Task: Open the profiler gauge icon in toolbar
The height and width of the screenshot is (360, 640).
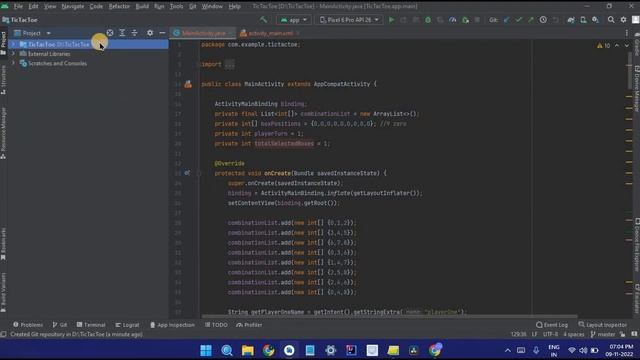Action: (453, 20)
